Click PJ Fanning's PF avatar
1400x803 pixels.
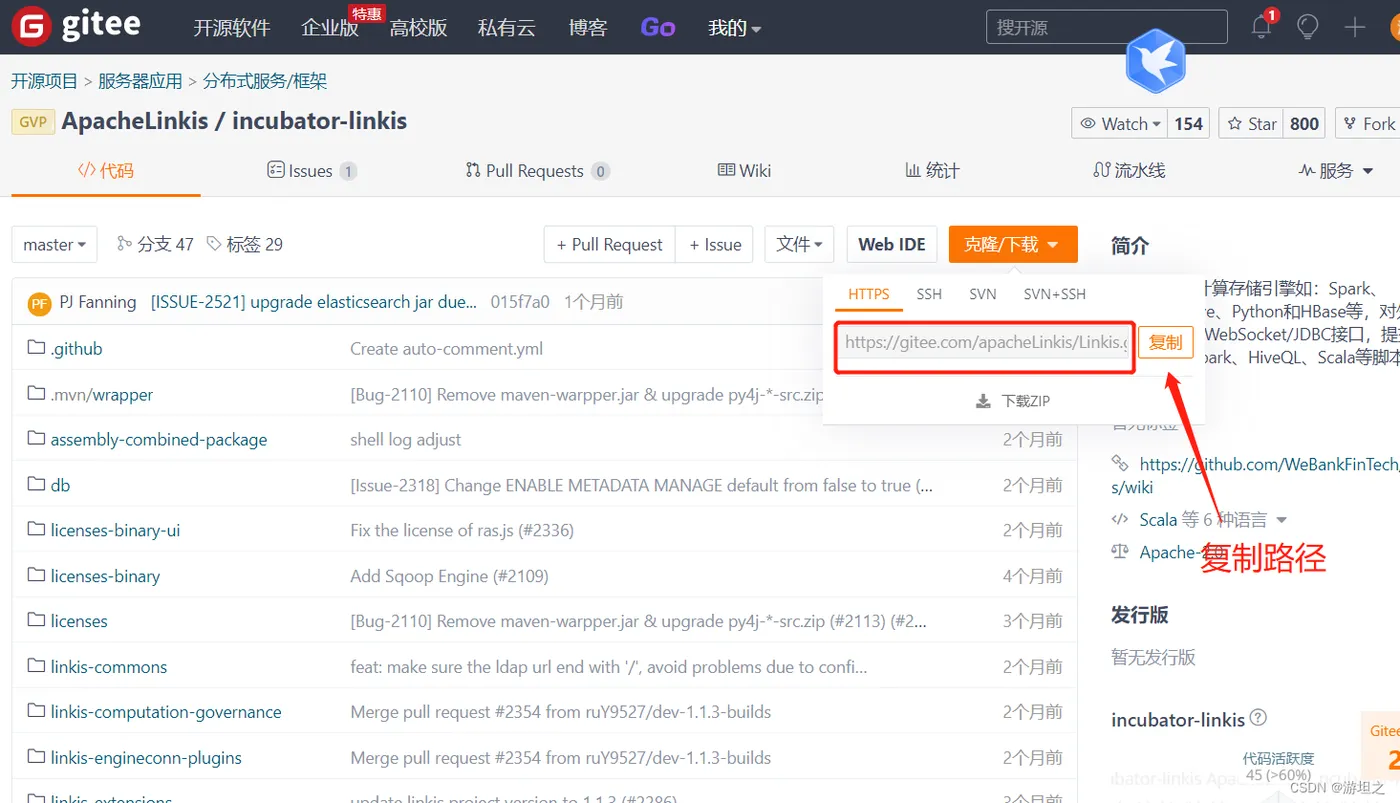click(x=40, y=303)
